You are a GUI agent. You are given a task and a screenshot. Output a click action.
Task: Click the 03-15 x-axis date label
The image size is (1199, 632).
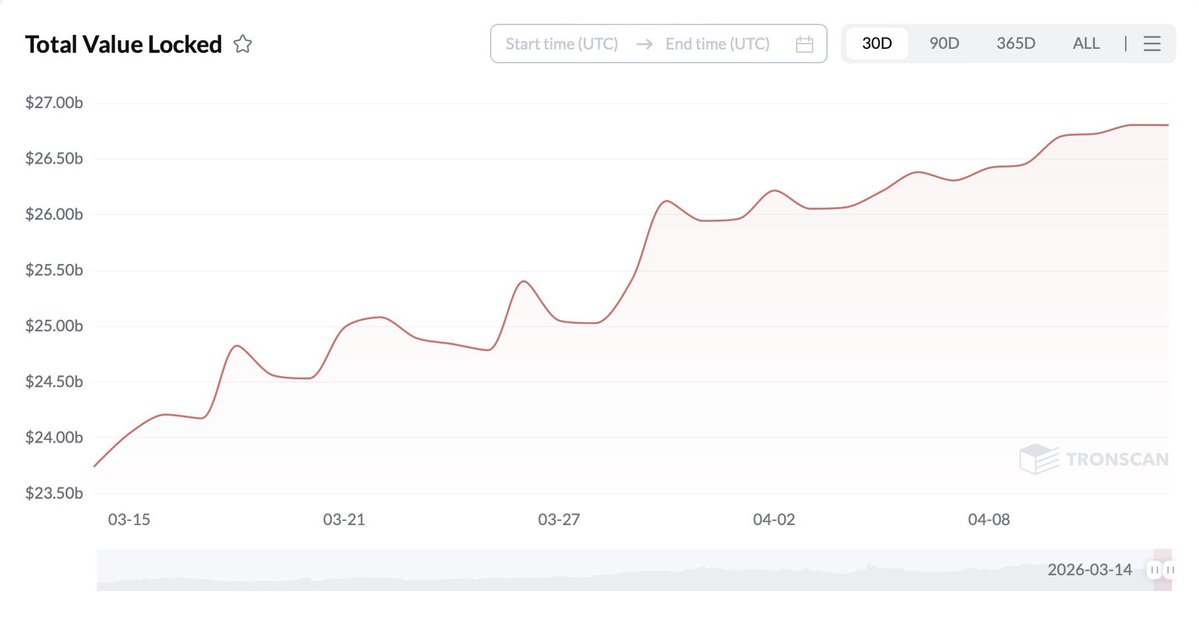coord(129,520)
